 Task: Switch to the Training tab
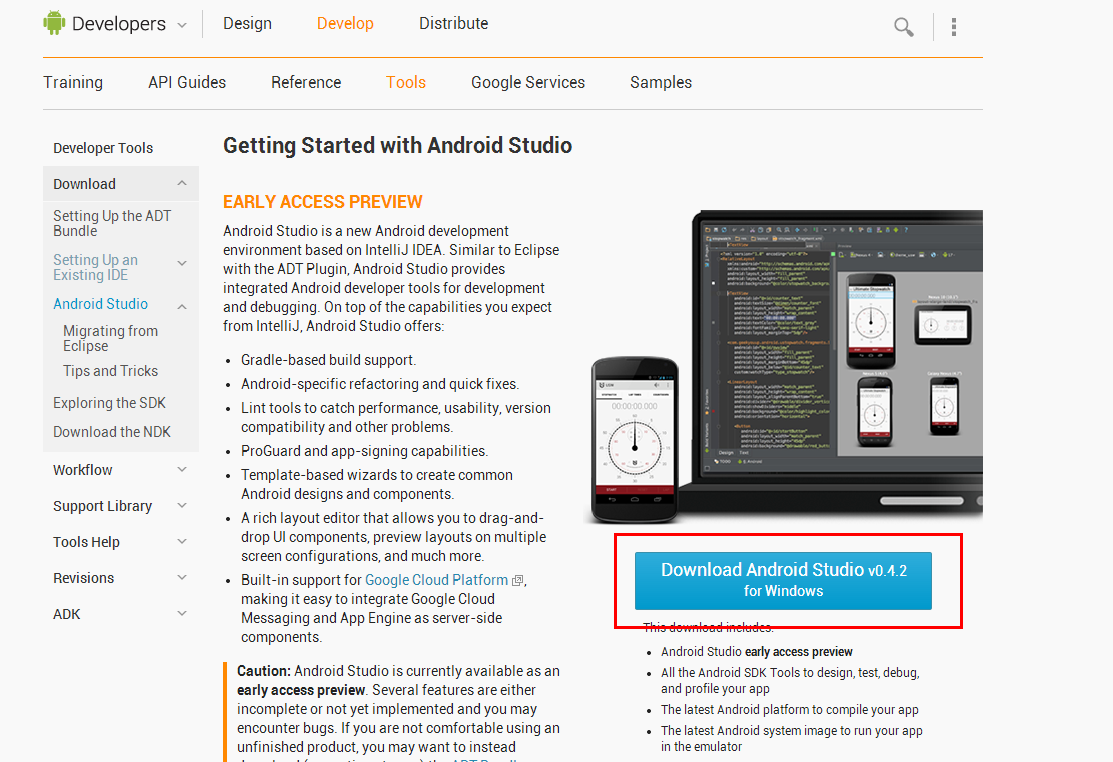73,82
